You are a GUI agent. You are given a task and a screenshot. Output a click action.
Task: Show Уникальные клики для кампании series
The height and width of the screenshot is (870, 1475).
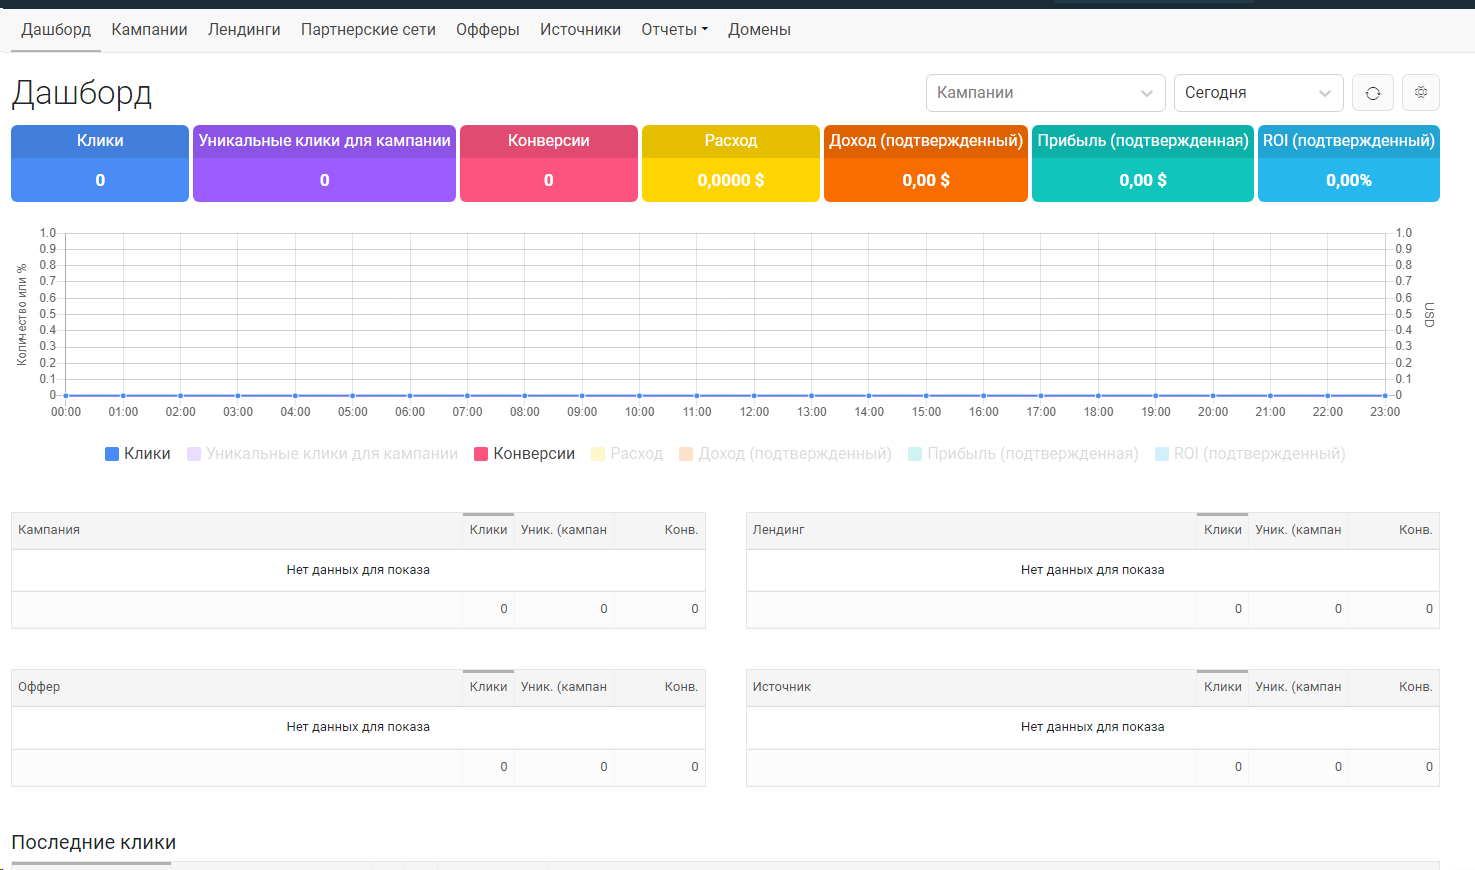(322, 454)
